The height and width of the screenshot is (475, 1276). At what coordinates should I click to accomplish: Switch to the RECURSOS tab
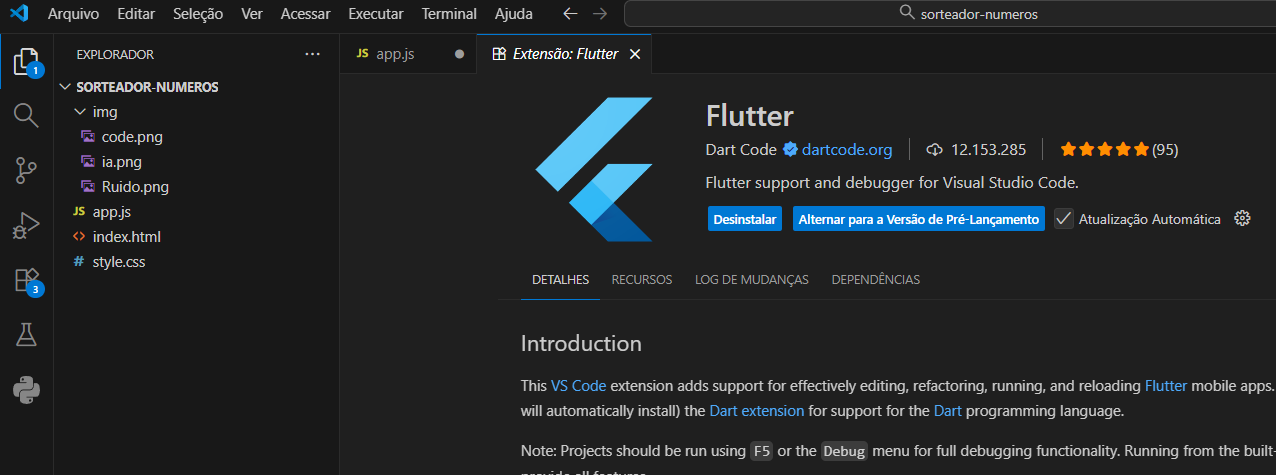[x=642, y=280]
